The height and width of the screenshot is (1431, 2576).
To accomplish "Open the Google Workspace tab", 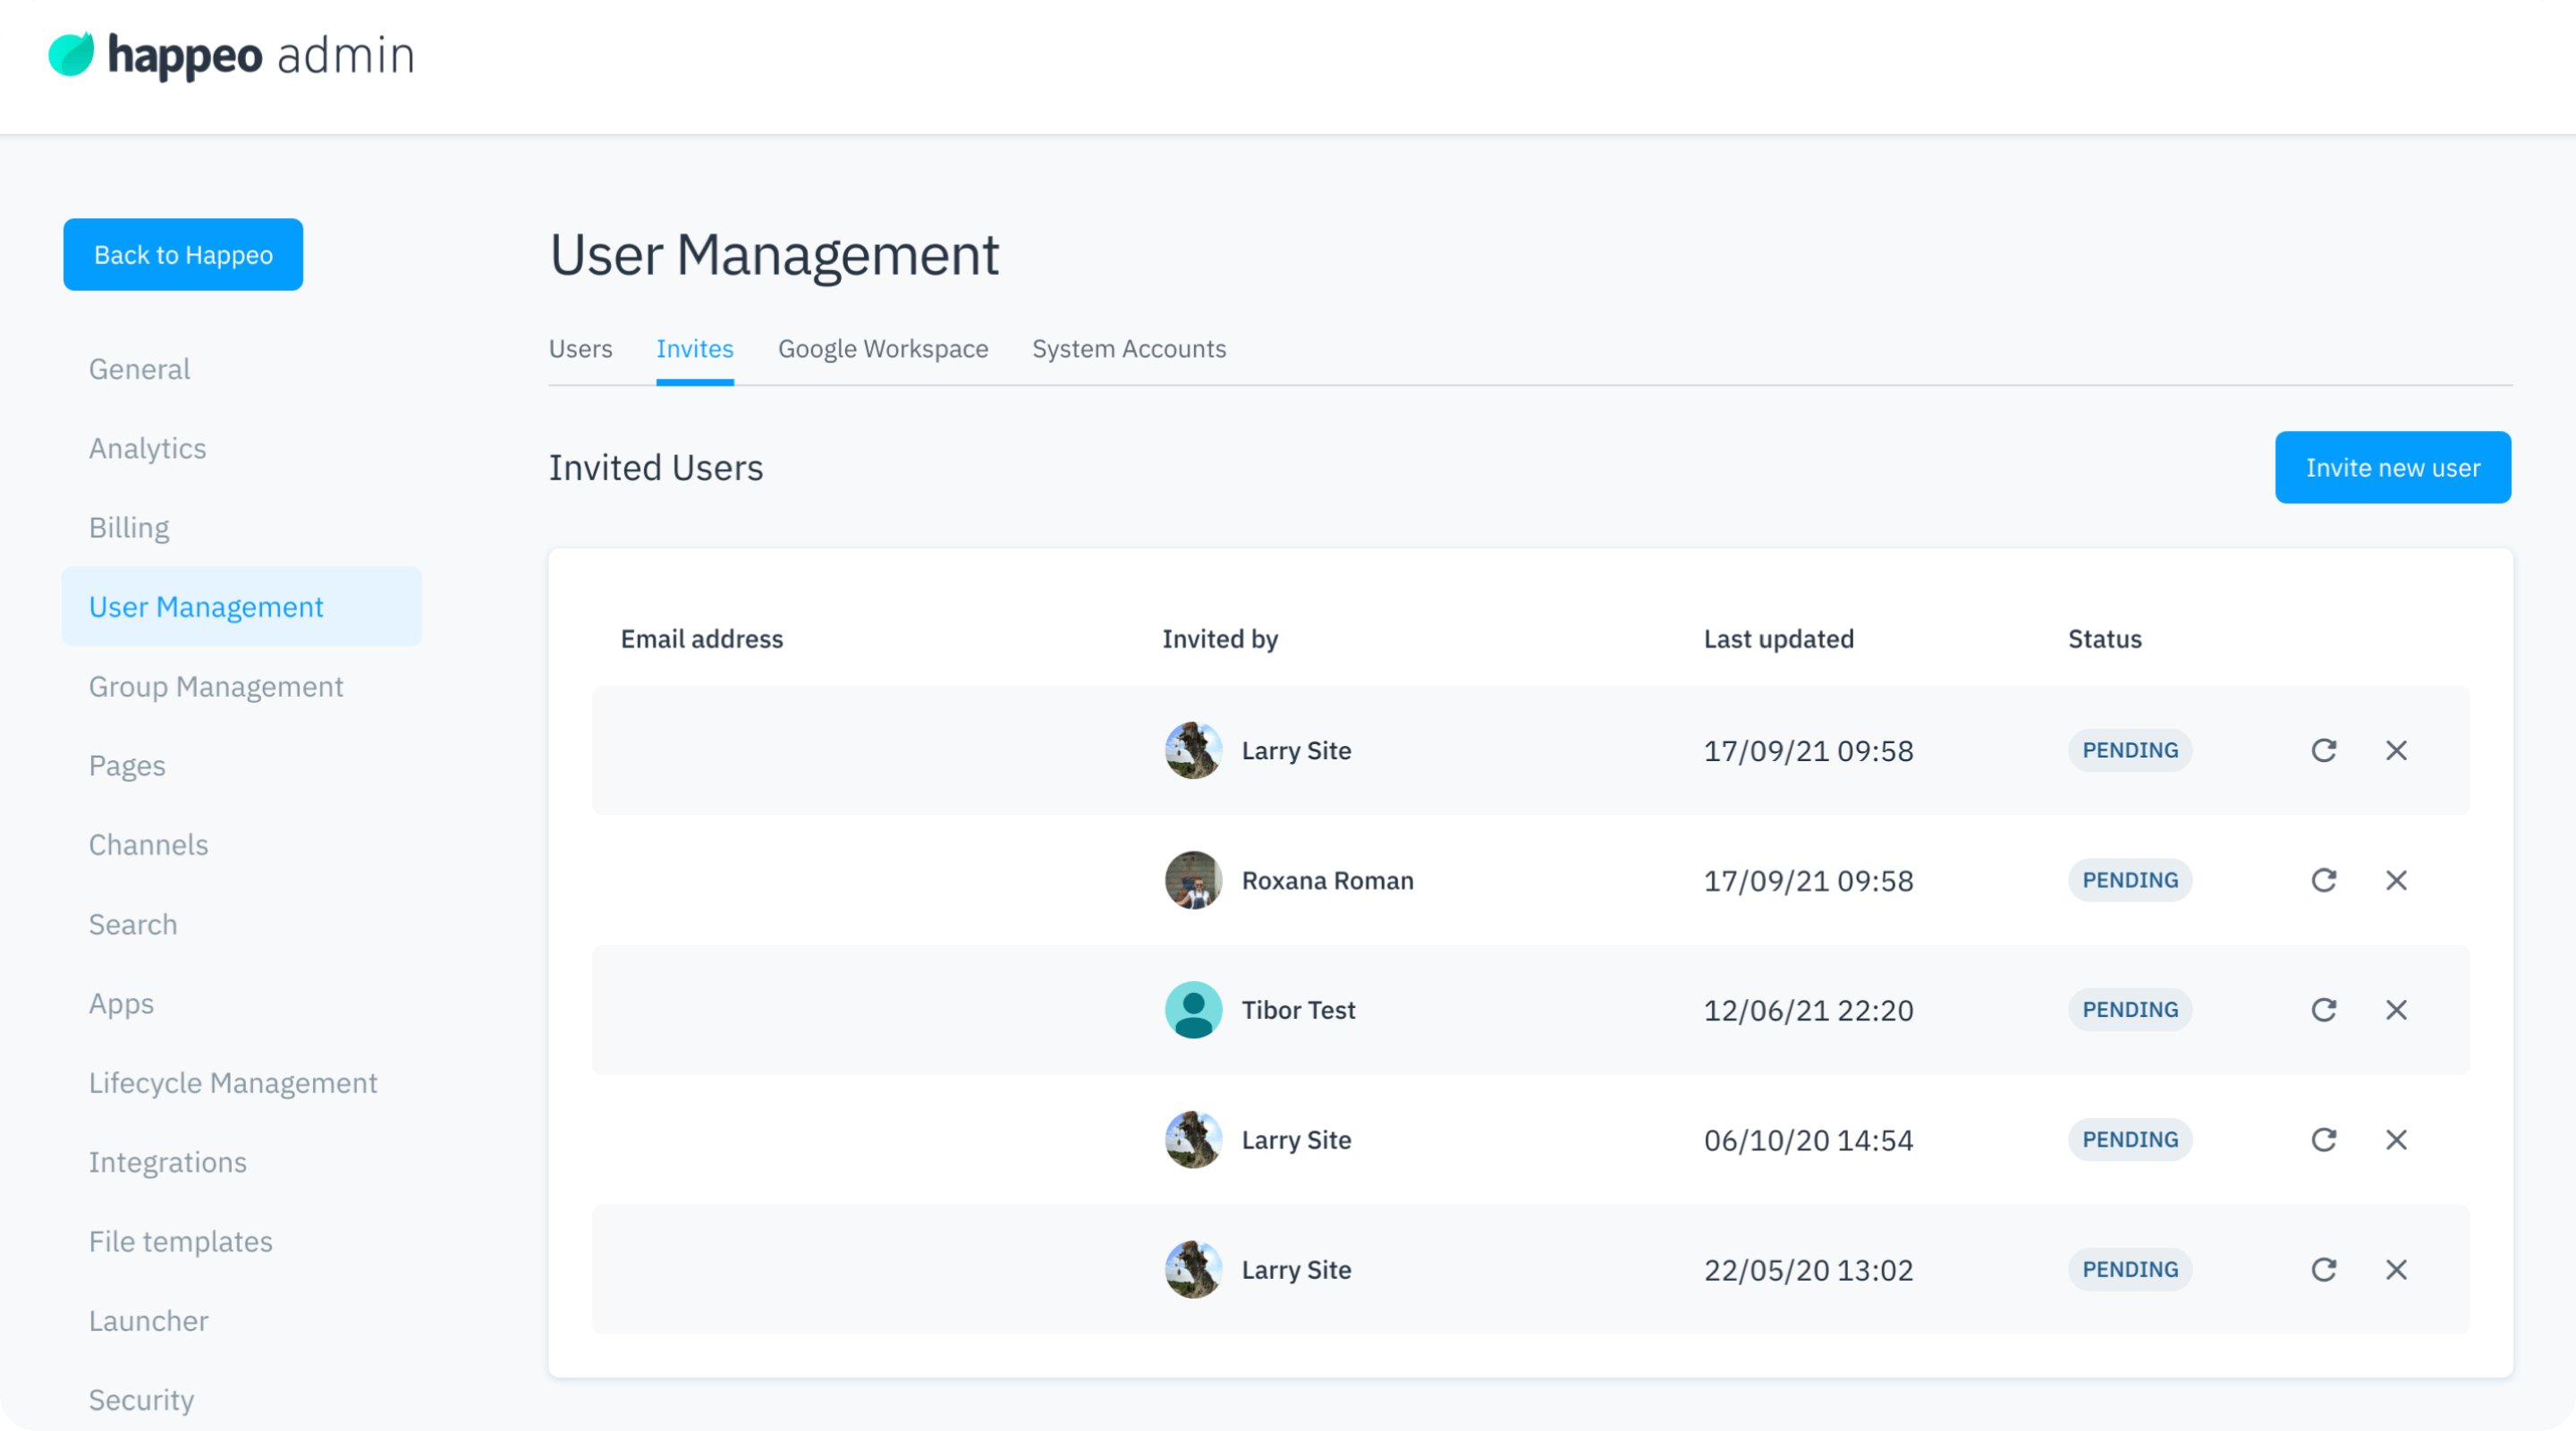I will pyautogui.click(x=883, y=349).
